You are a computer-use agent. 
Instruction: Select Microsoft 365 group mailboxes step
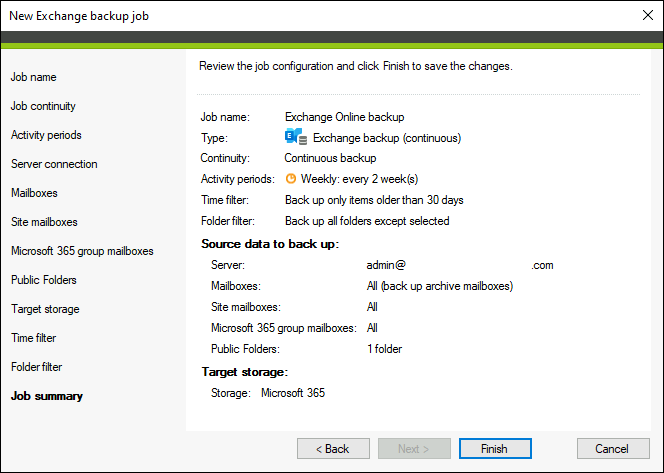pos(82,251)
